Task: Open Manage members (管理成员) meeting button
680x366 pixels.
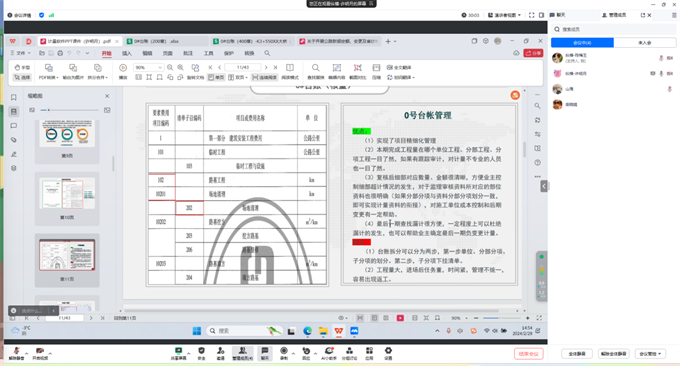Action: pyautogui.click(x=242, y=353)
